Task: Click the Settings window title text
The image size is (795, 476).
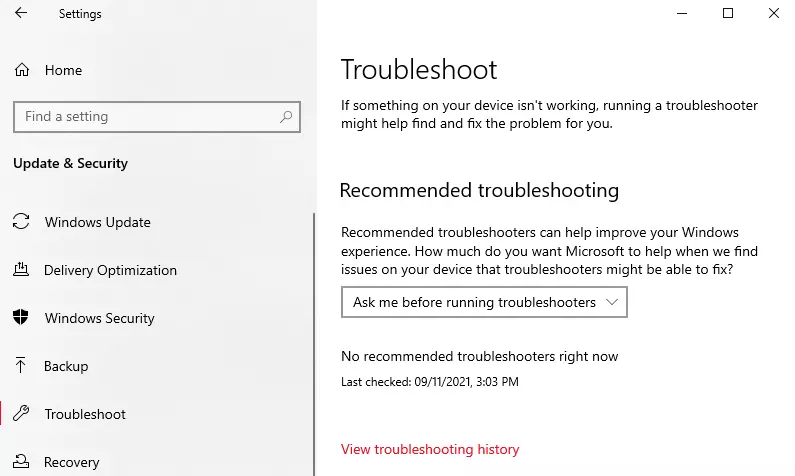Action: pyautogui.click(x=80, y=14)
